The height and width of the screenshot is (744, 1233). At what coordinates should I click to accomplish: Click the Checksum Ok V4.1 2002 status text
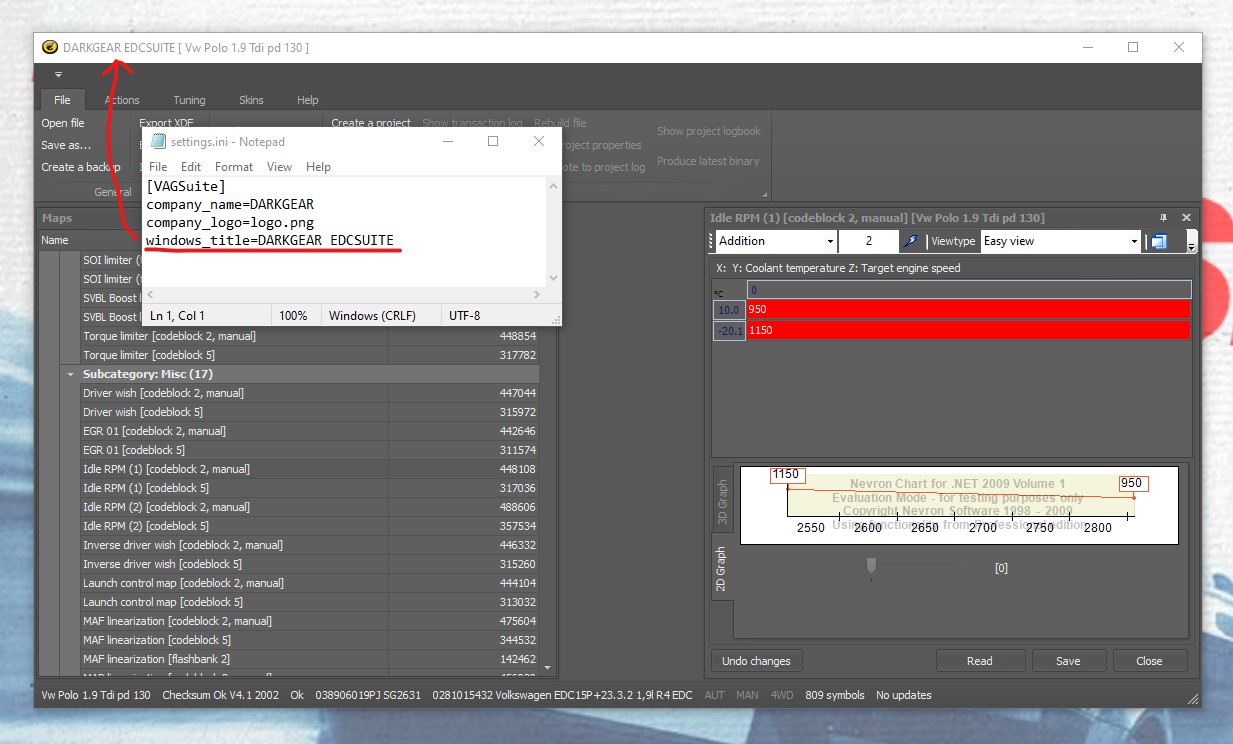click(220, 695)
